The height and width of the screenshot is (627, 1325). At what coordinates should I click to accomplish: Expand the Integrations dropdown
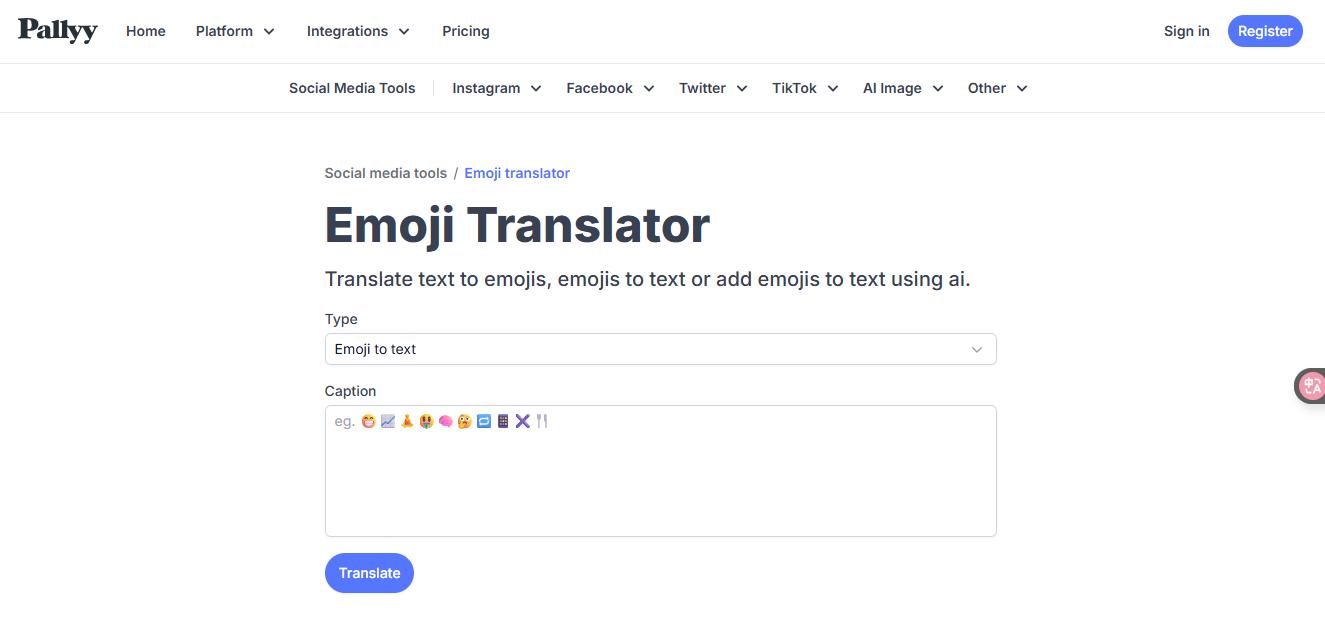(357, 31)
